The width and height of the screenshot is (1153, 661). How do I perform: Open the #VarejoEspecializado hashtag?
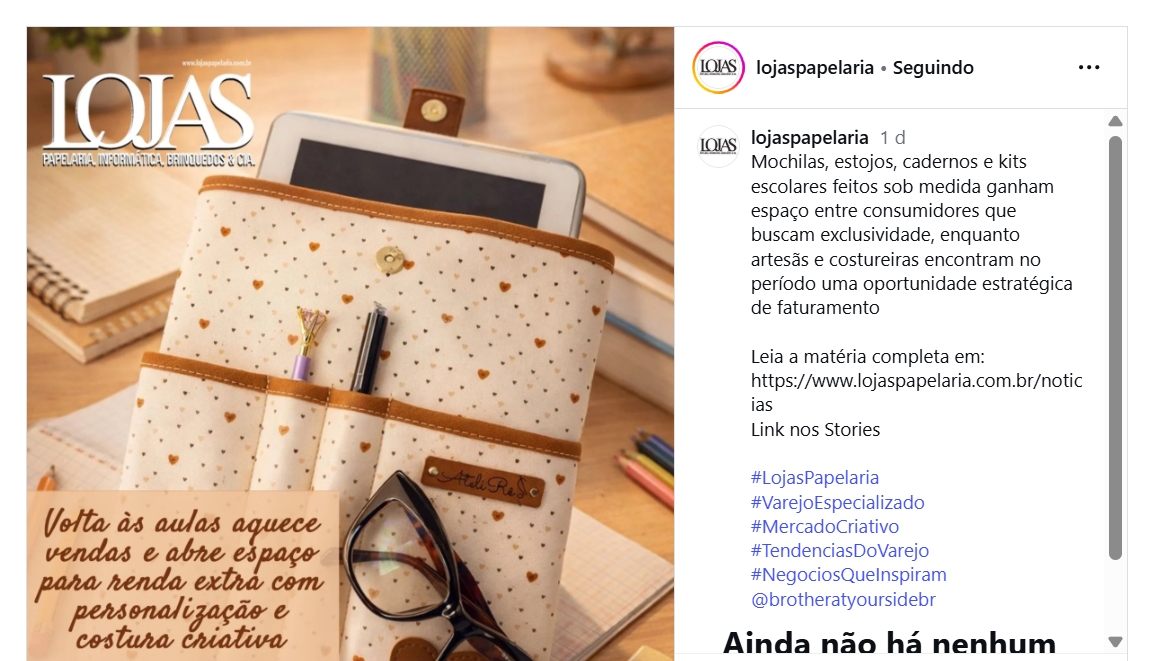coord(838,503)
